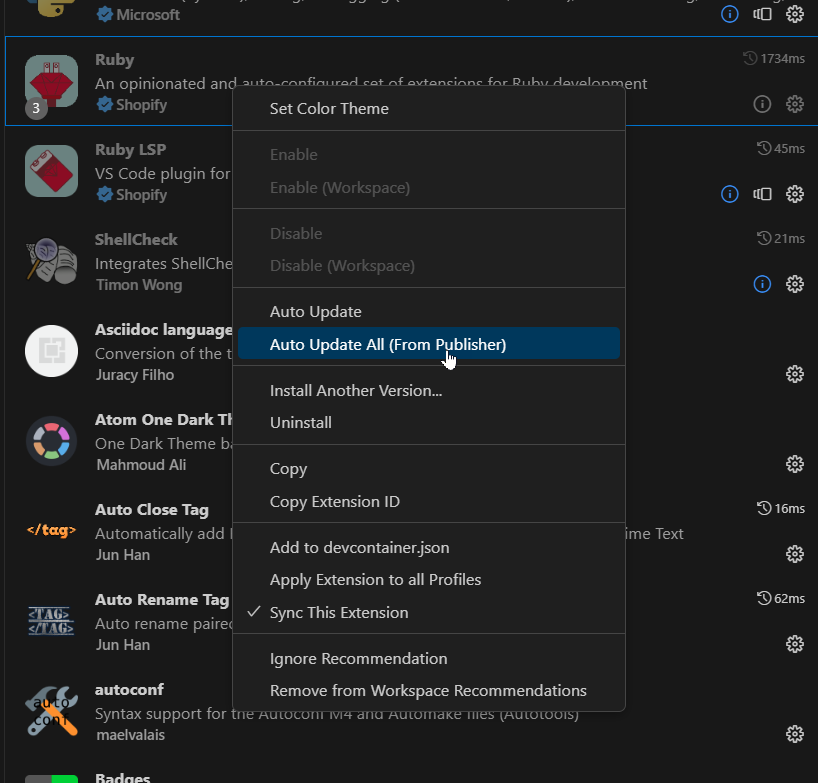
Task: Click the info icon in the ShellCheck row
Action: tap(762, 284)
